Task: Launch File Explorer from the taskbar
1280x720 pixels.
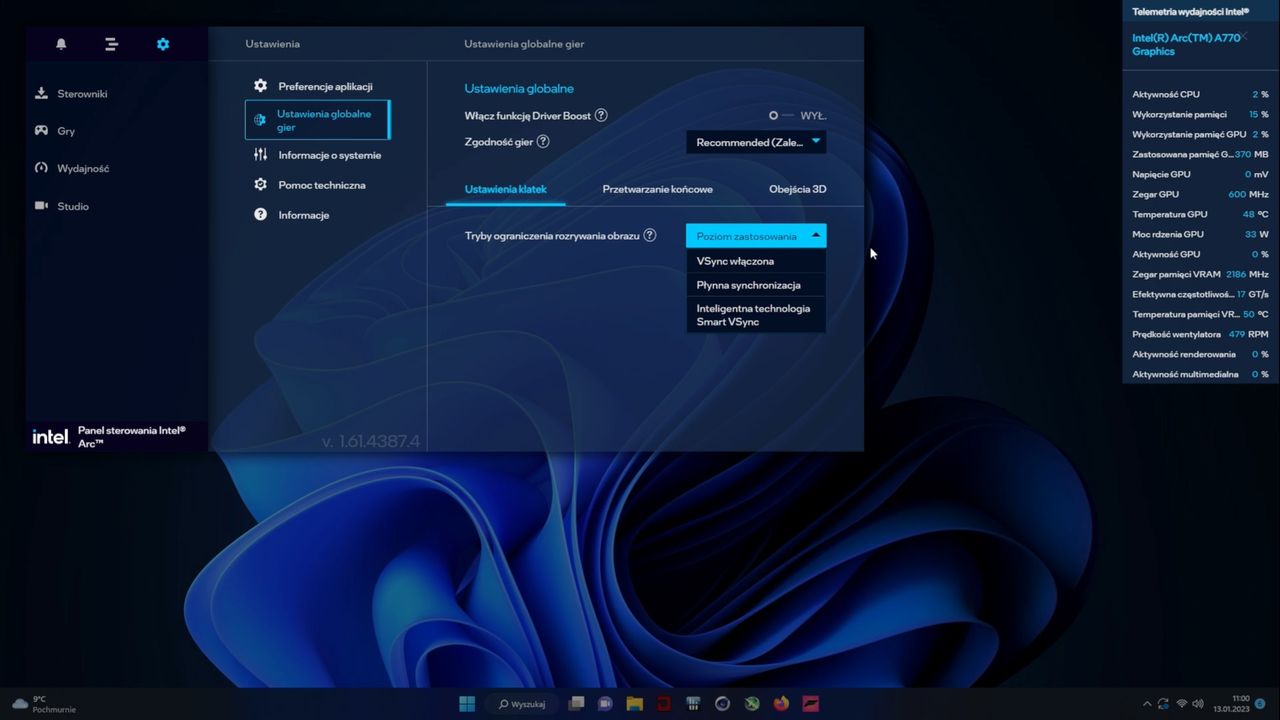Action: click(634, 703)
